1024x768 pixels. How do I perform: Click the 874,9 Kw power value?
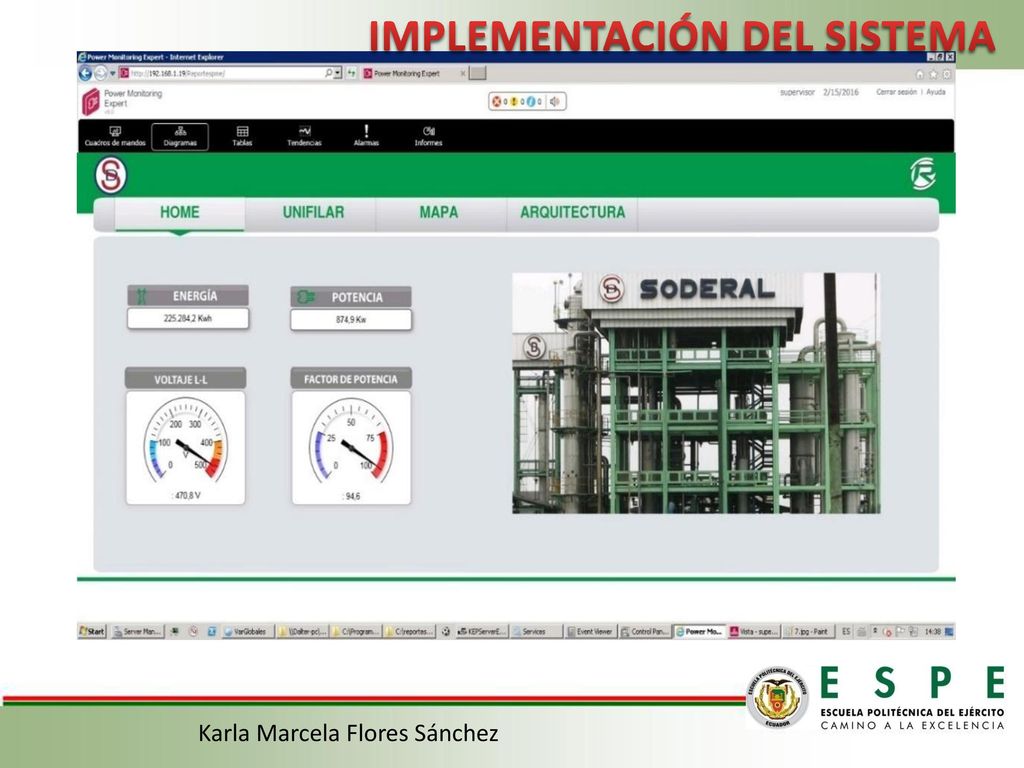351,320
